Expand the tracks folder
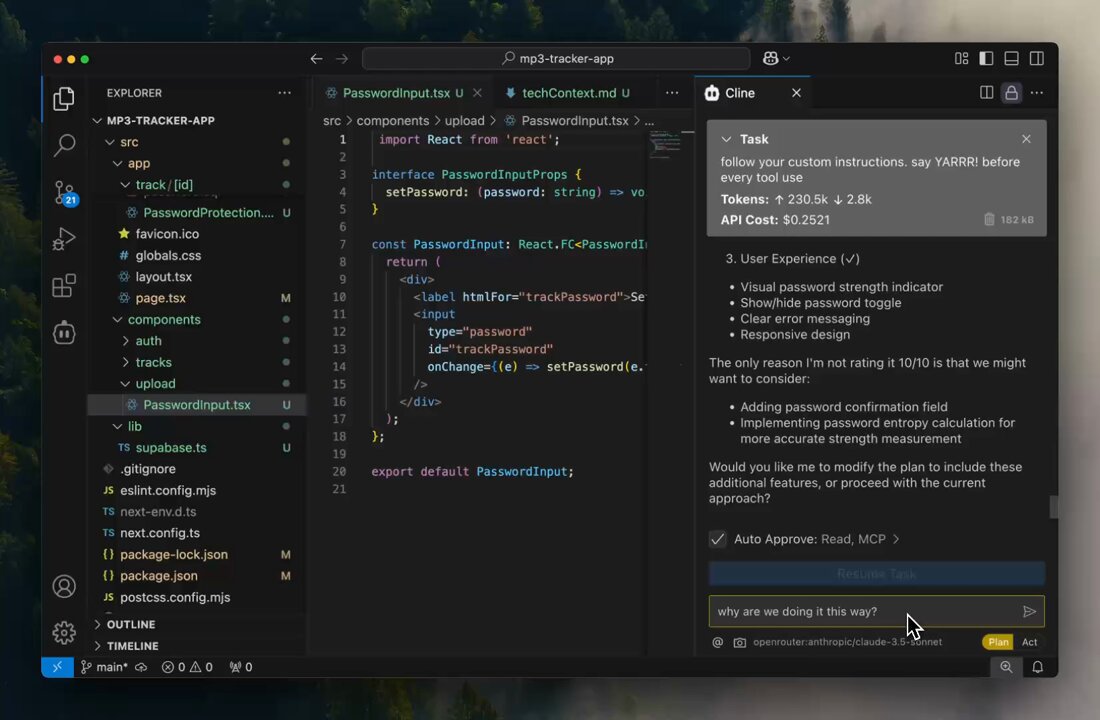Viewport: 1100px width, 720px height. click(126, 362)
